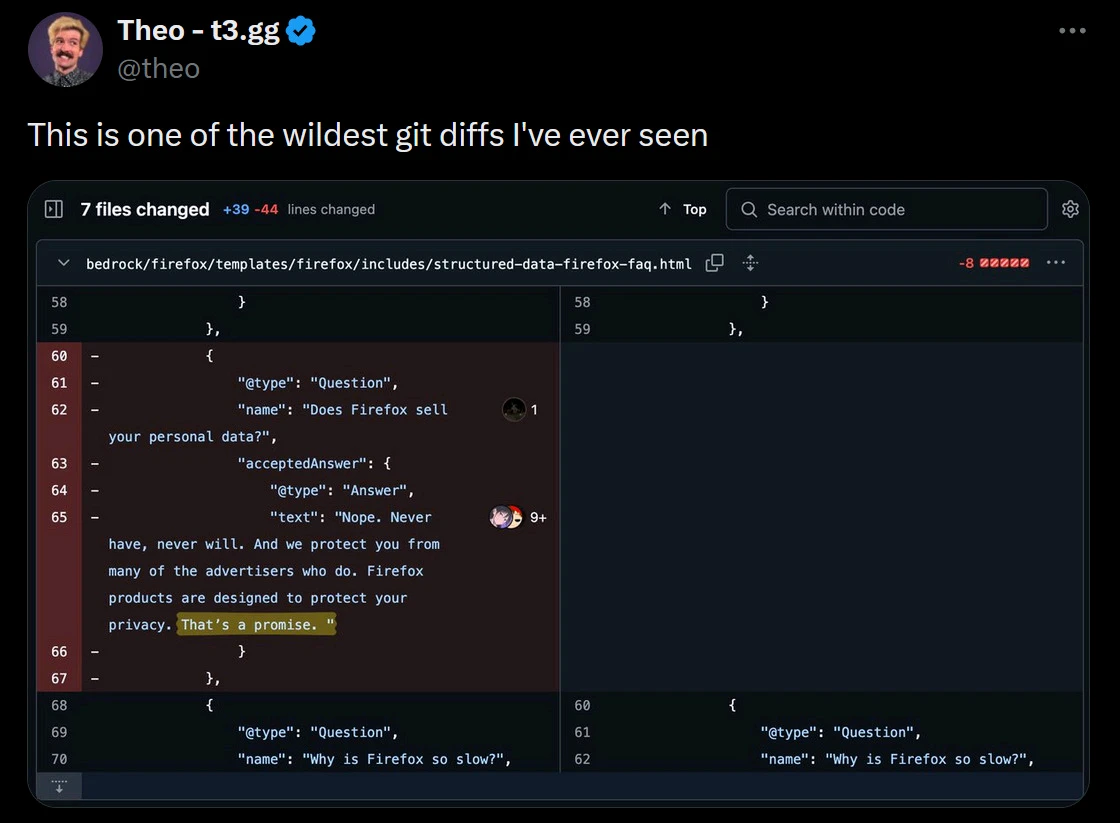Screen dimensions: 1120x823
Task: Select deleted line number 60
Action: click(59, 356)
